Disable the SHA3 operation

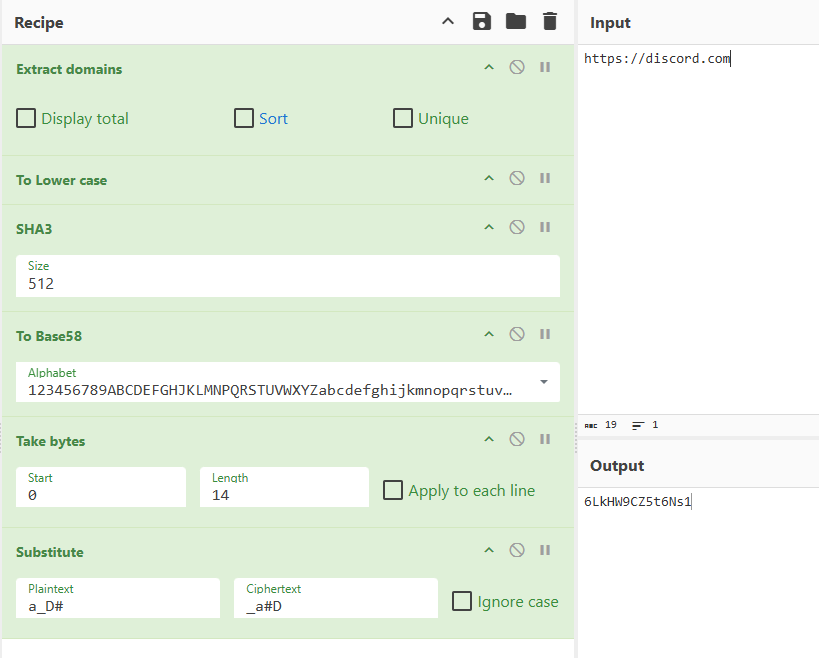coord(517,228)
